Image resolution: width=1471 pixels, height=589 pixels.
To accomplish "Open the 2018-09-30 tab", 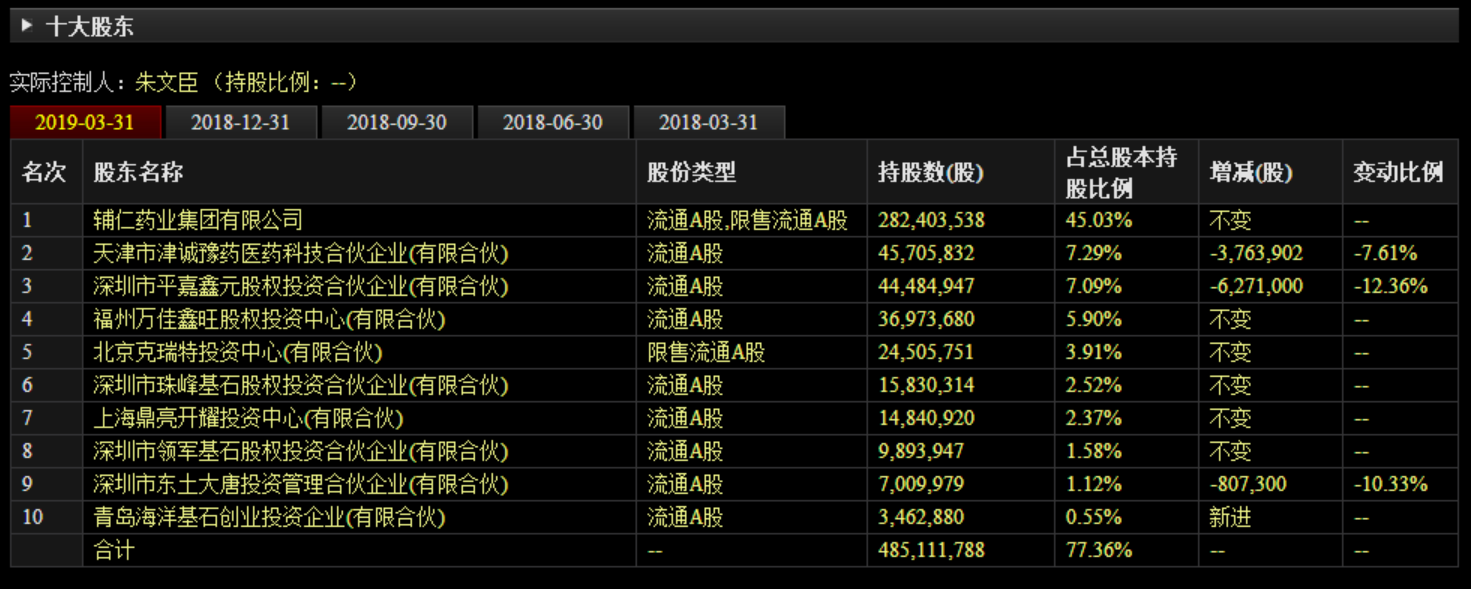I will coord(397,122).
